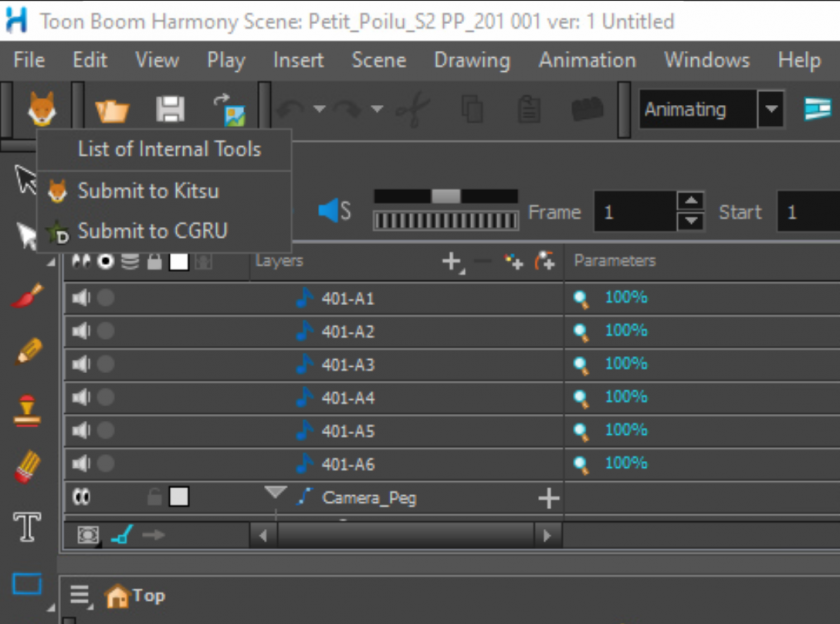Image resolution: width=840 pixels, height=624 pixels.
Task: Choose Submit to Kitsu
Action: click(164, 191)
